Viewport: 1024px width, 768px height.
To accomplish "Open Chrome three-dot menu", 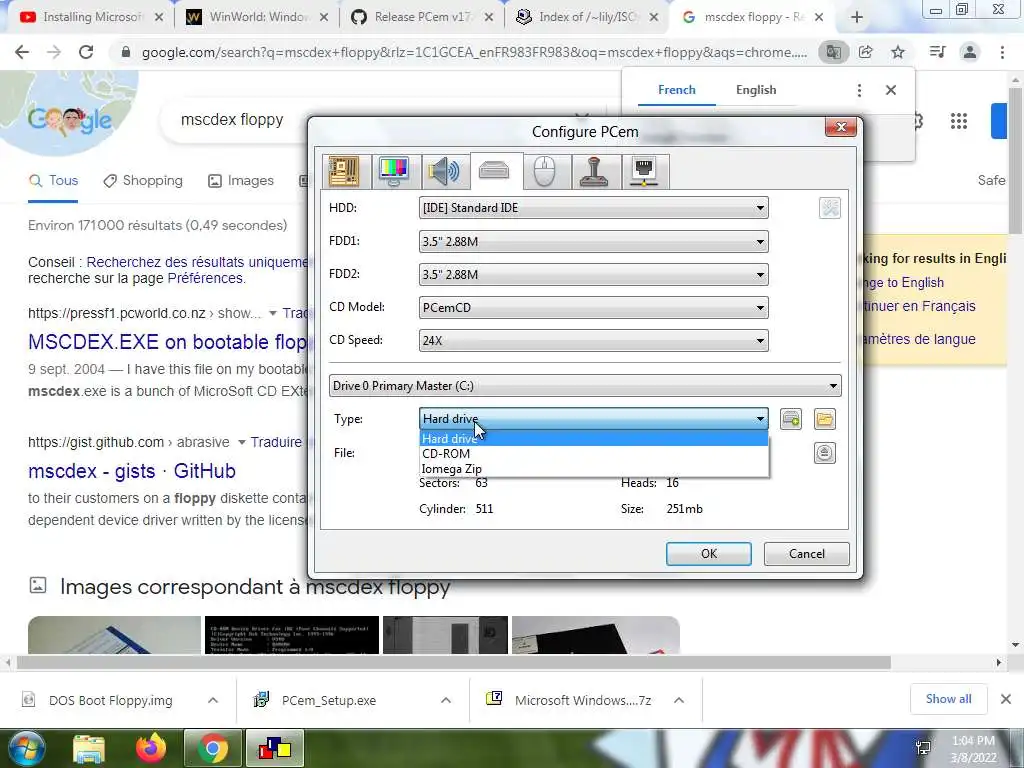I will (1002, 52).
